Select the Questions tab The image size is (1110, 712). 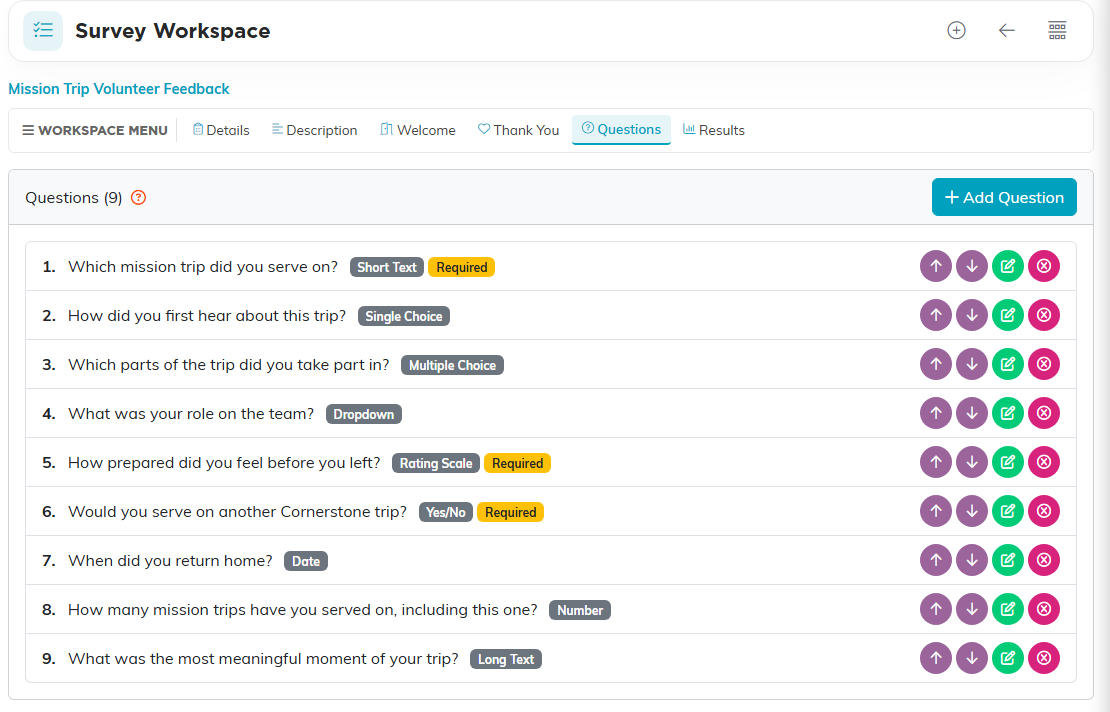coord(621,130)
